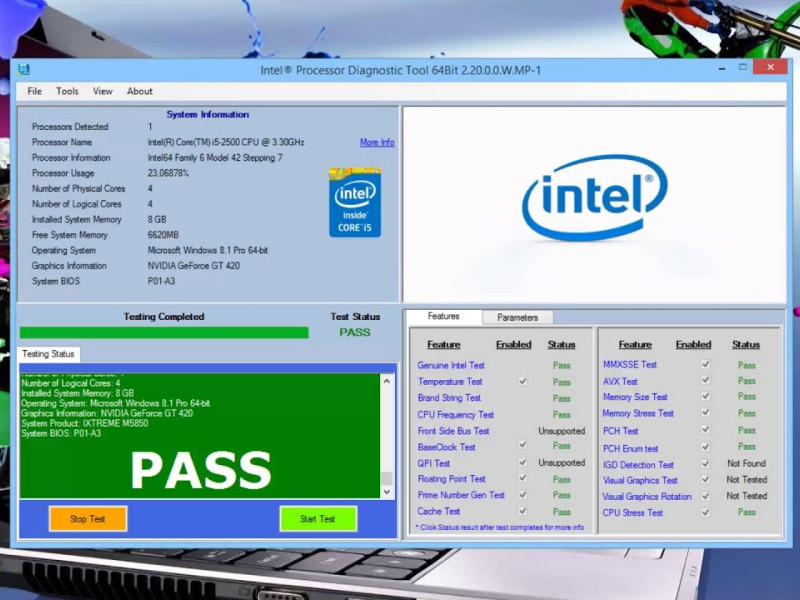Toggle the PCH Test checkbox
The image size is (800, 600).
(706, 430)
